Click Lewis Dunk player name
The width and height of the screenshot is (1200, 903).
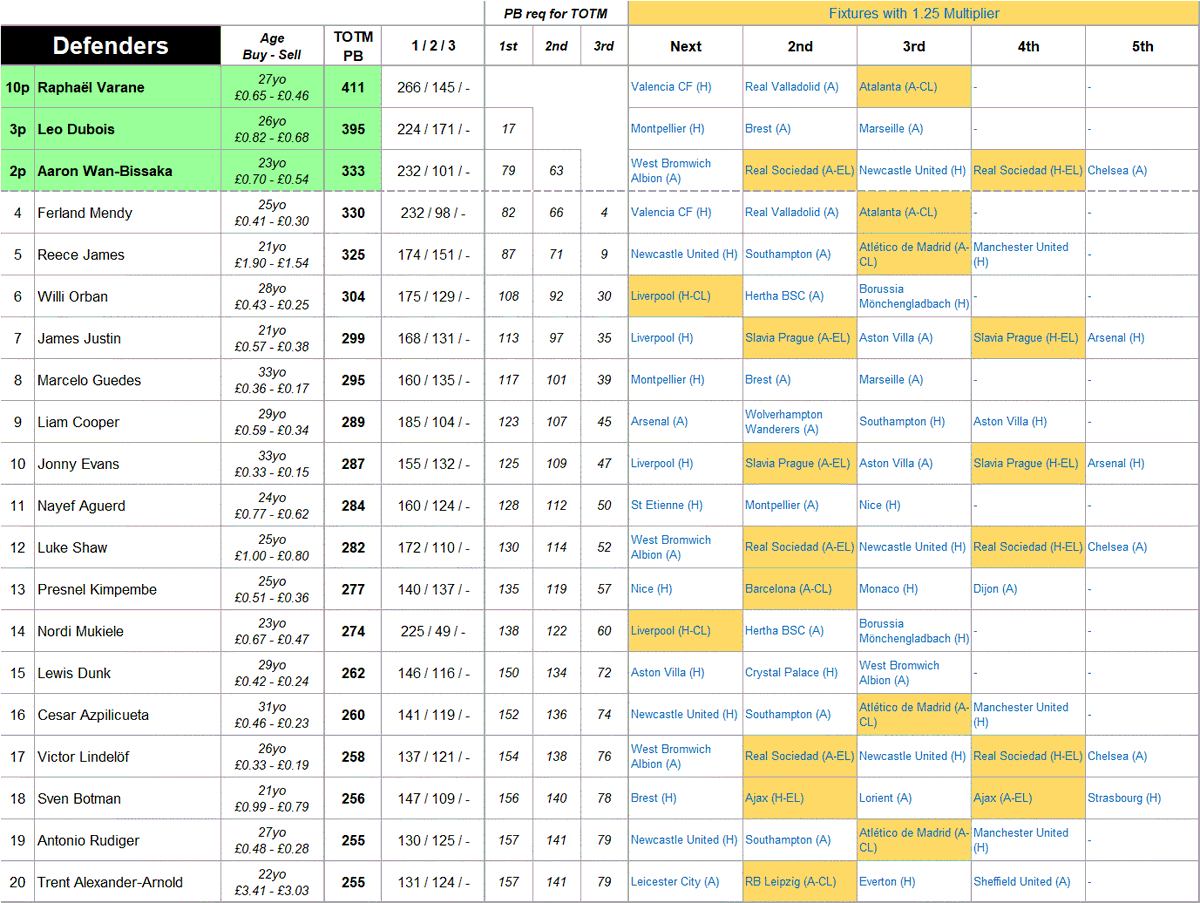[x=74, y=674]
